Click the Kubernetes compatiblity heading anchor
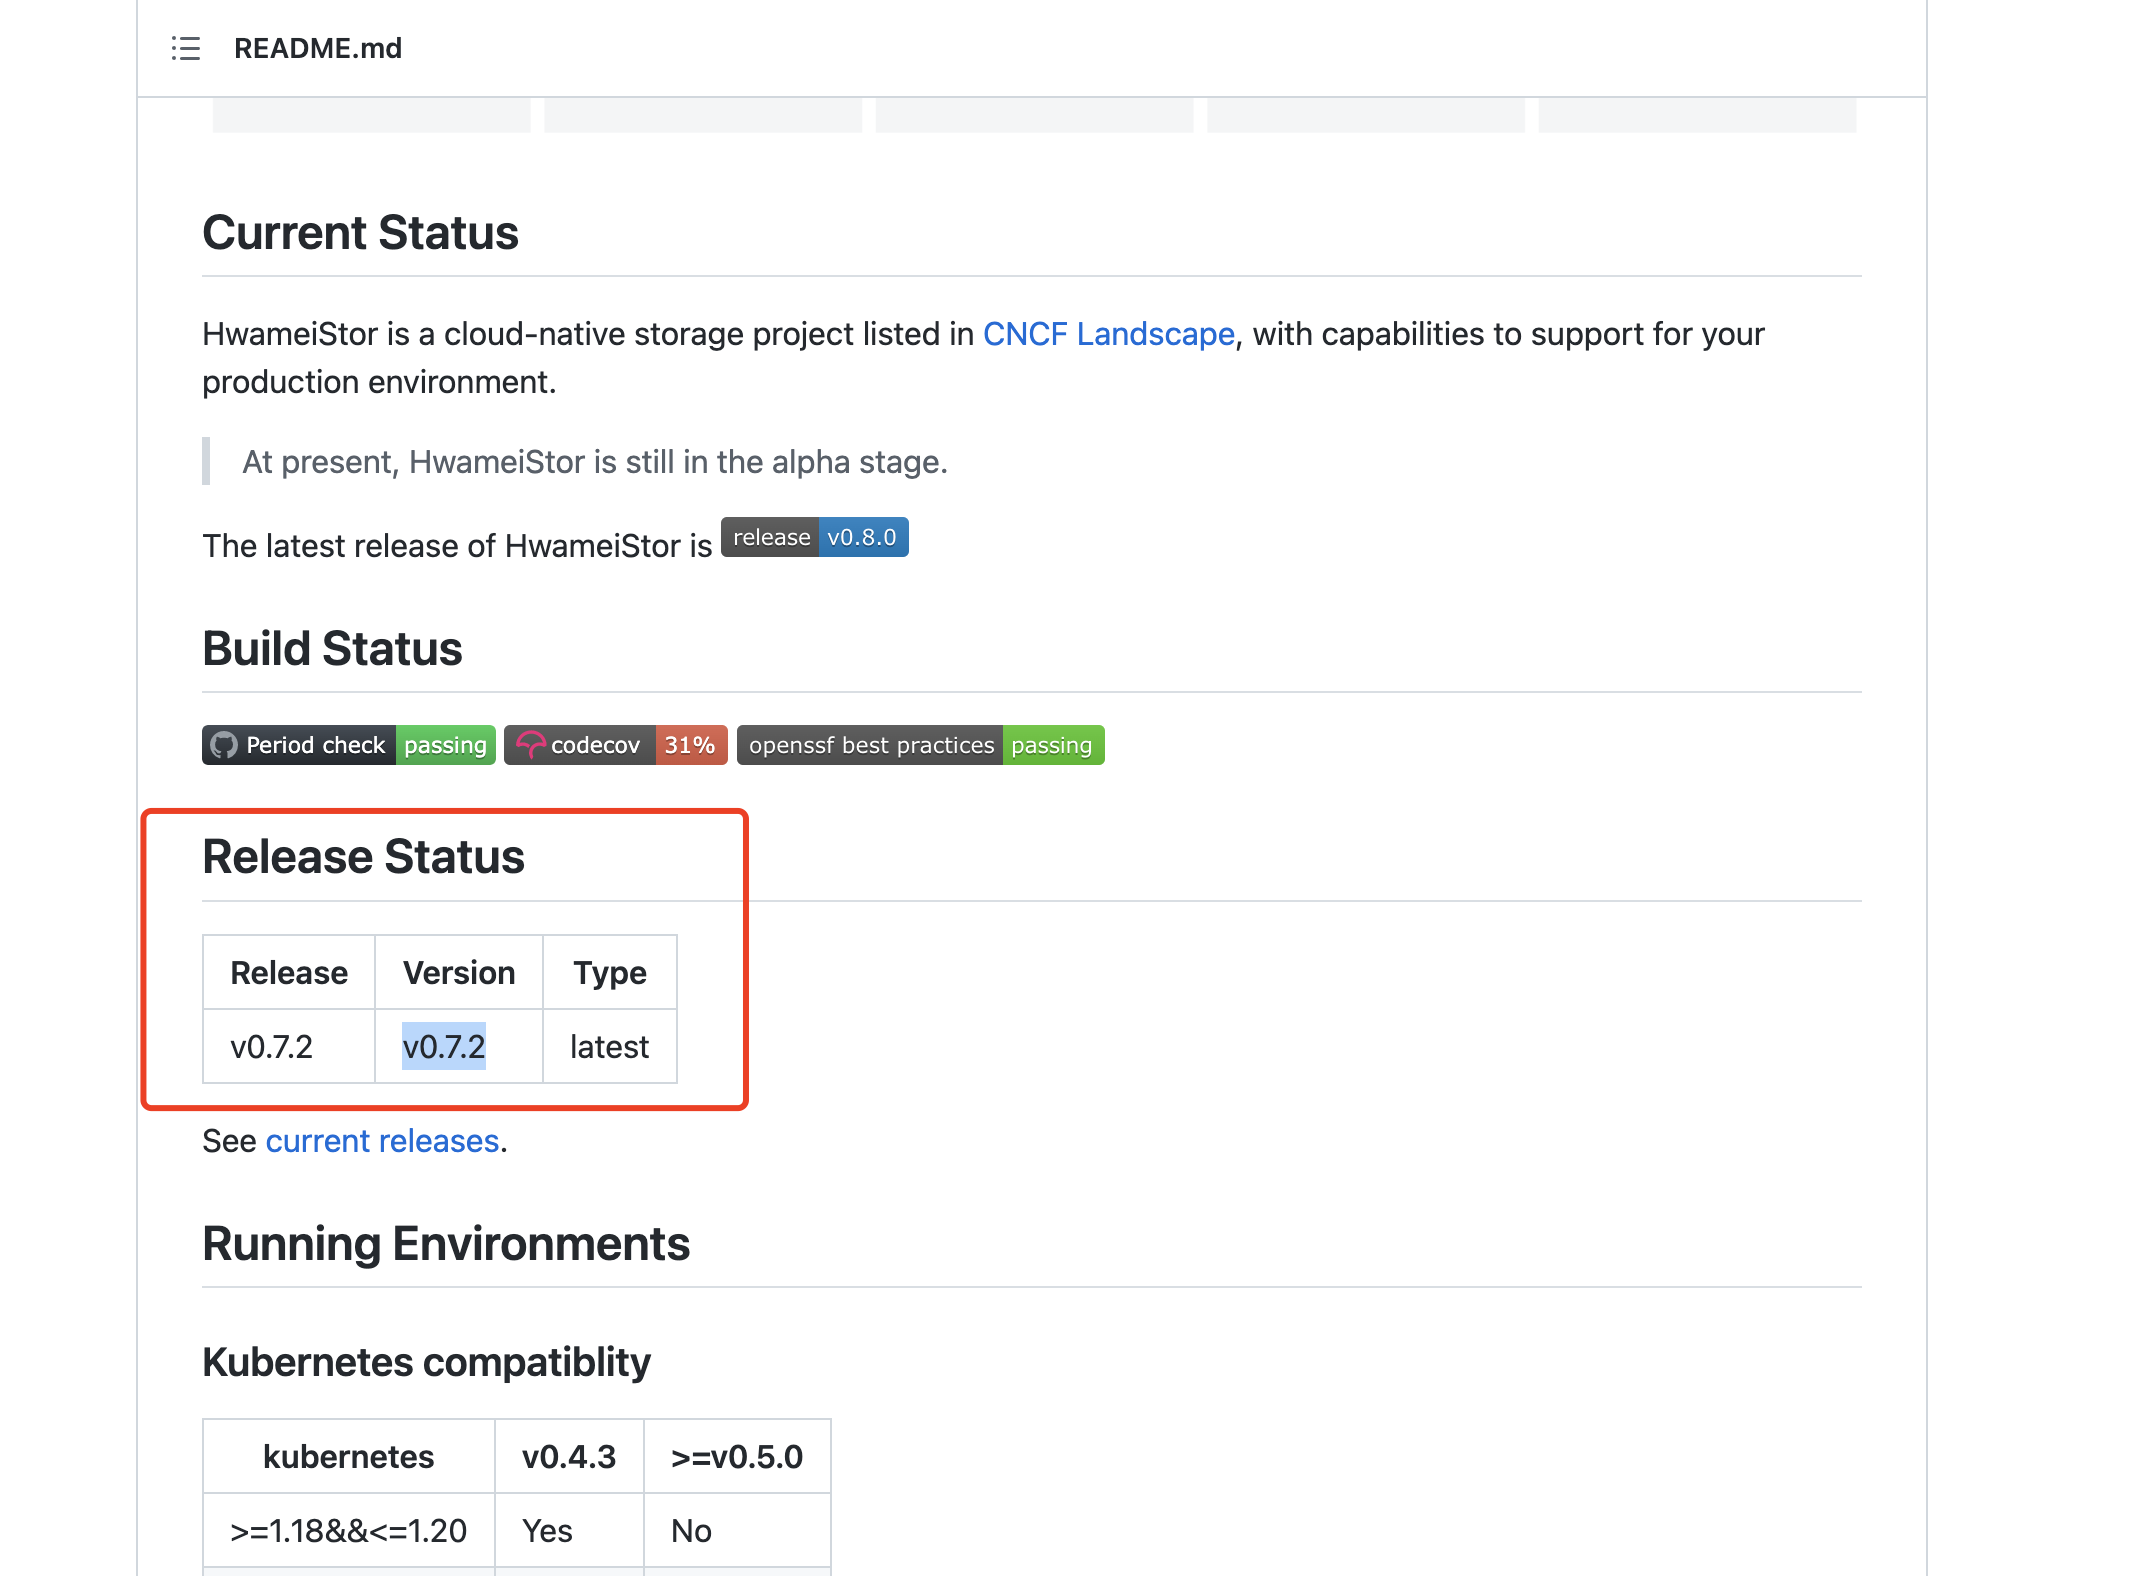Screen dimensions: 2146x1576 [x=425, y=1361]
